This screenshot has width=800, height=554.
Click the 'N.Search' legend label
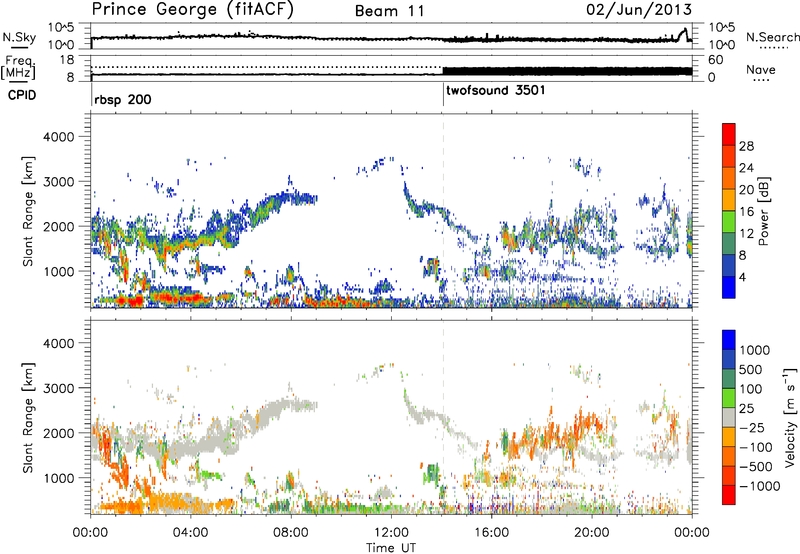772,37
